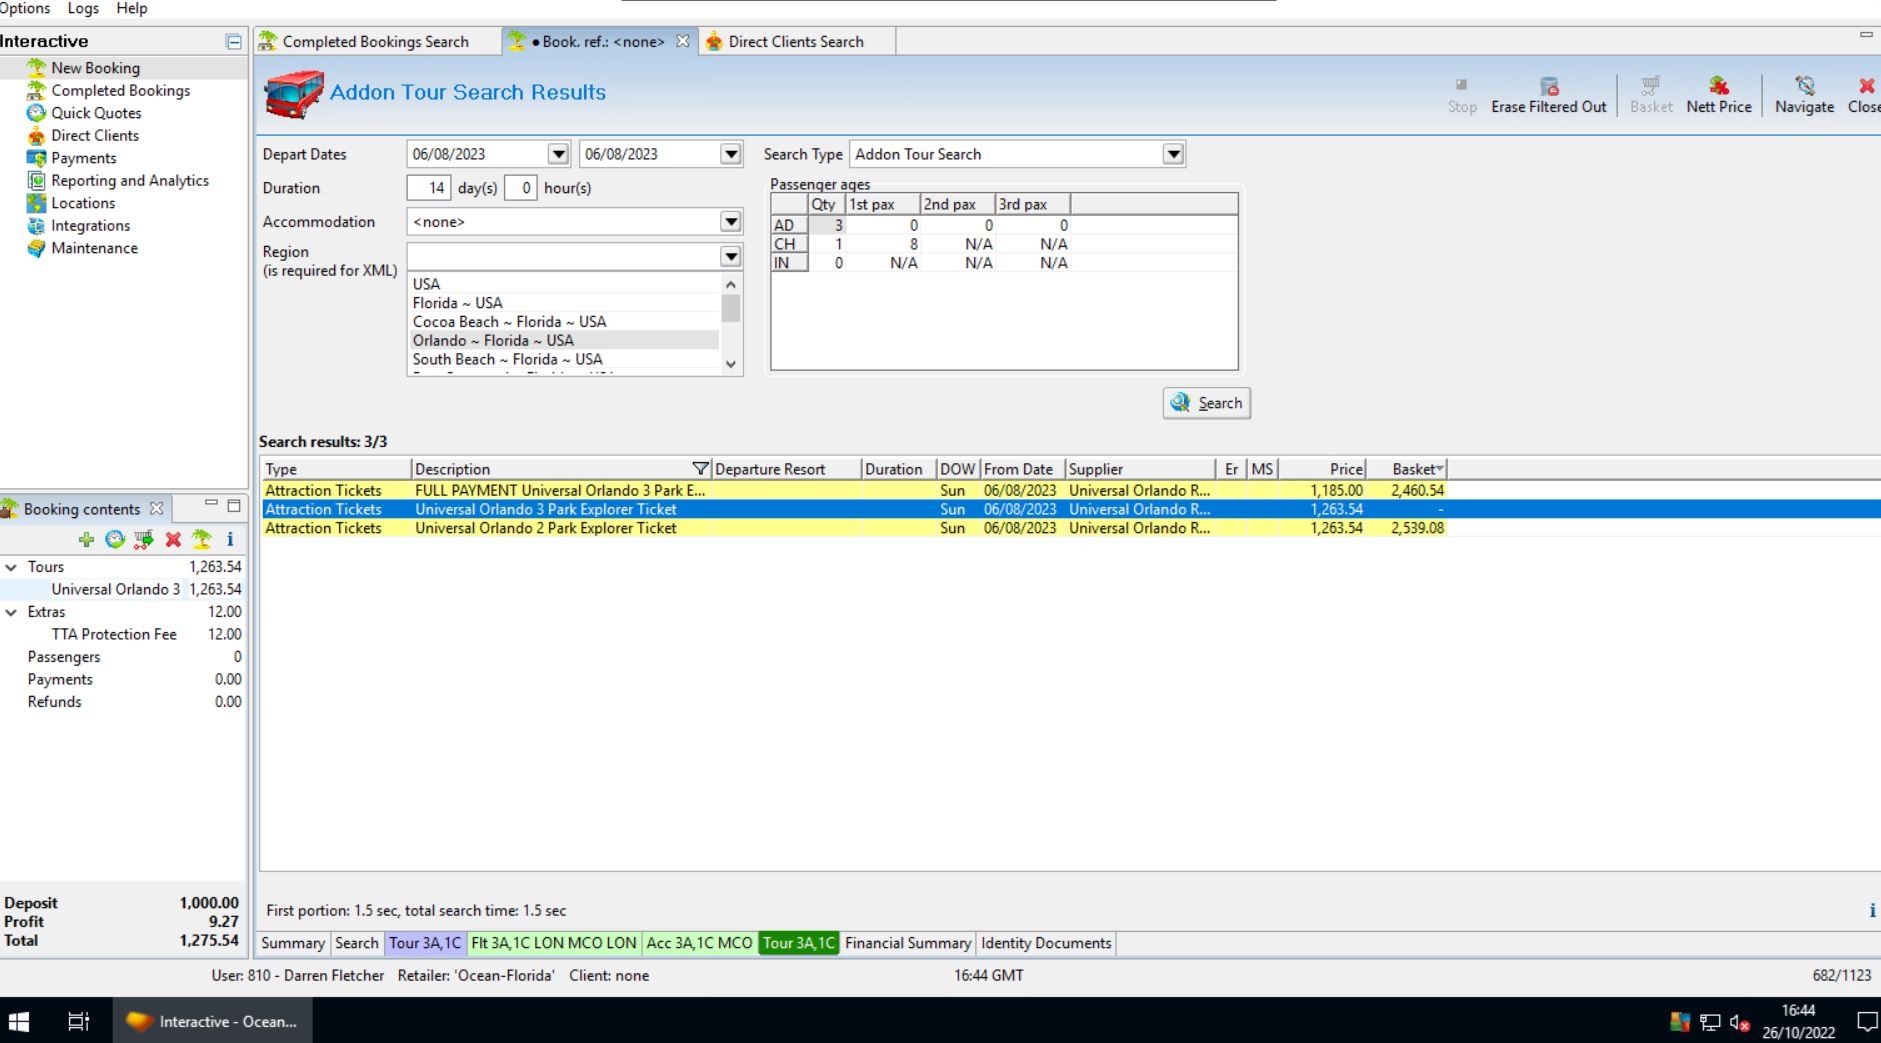This screenshot has width=1881, height=1043.
Task: Click the info icon beside the search time
Action: [x=1871, y=910]
